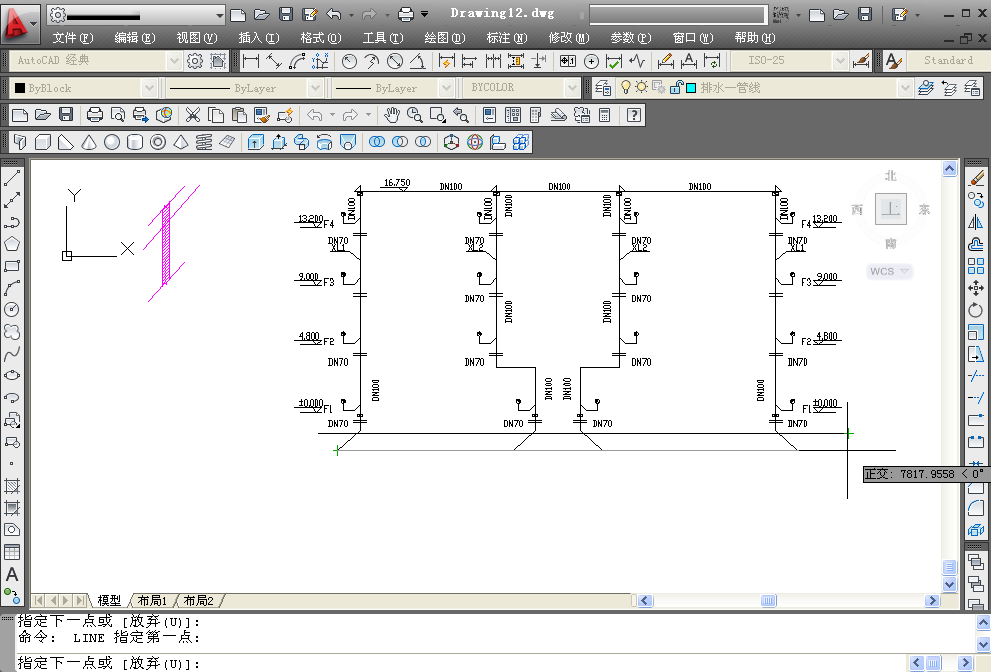Click the Help question mark icon
The image size is (991, 672).
pos(634,114)
